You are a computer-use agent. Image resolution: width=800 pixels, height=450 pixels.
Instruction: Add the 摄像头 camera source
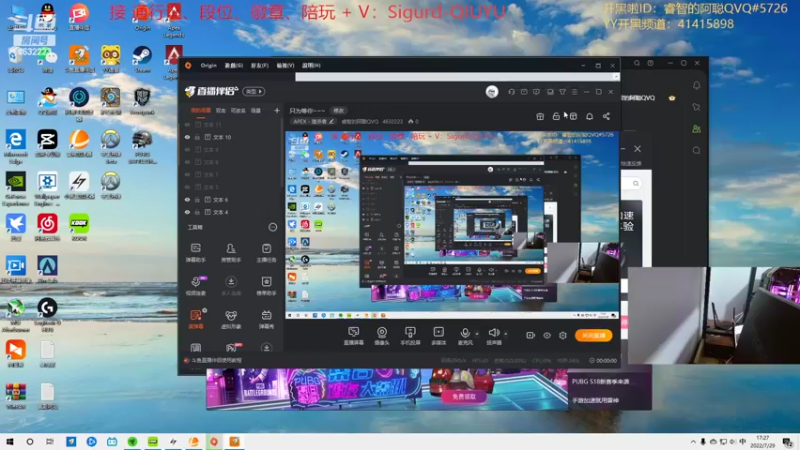(x=382, y=336)
